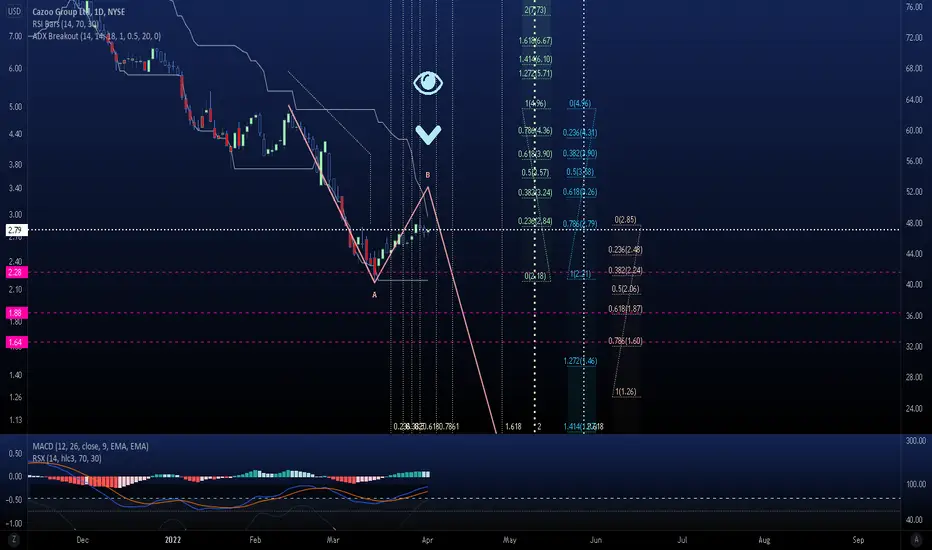The width and height of the screenshot is (932, 550).
Task: Select the blue 0.382(3.90) Fibonacci label
Action: pos(580,153)
